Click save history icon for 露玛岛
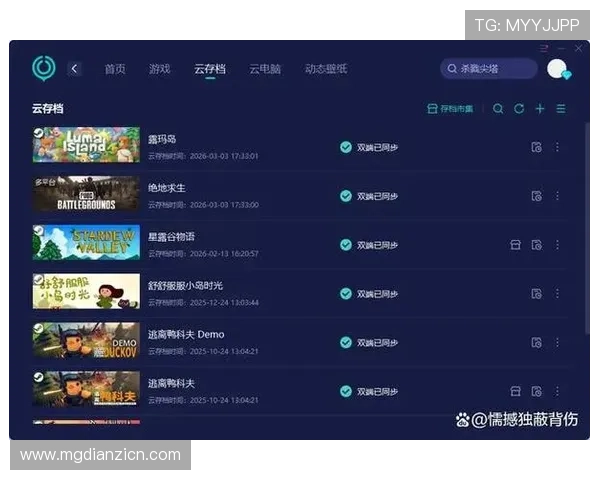Screen dimensions: 600x480 (x=536, y=147)
